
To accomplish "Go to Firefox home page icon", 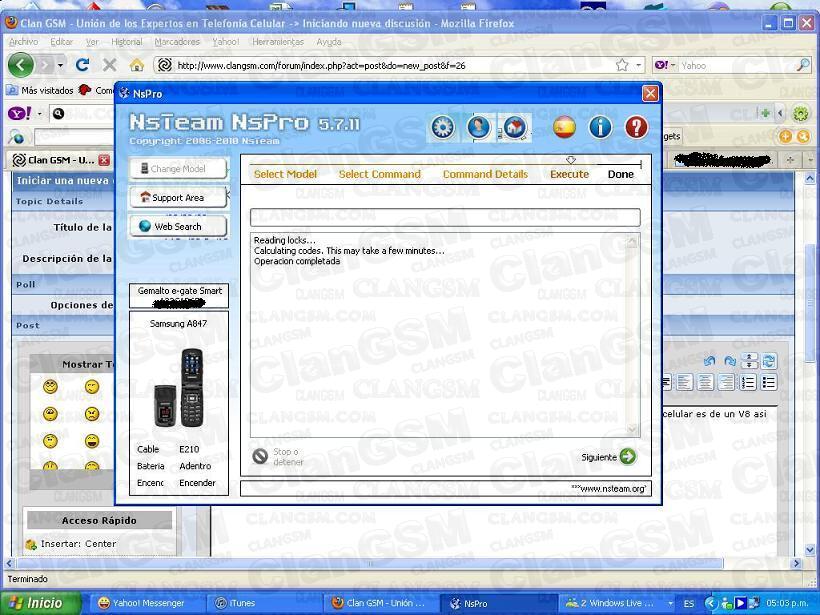I will (137, 65).
